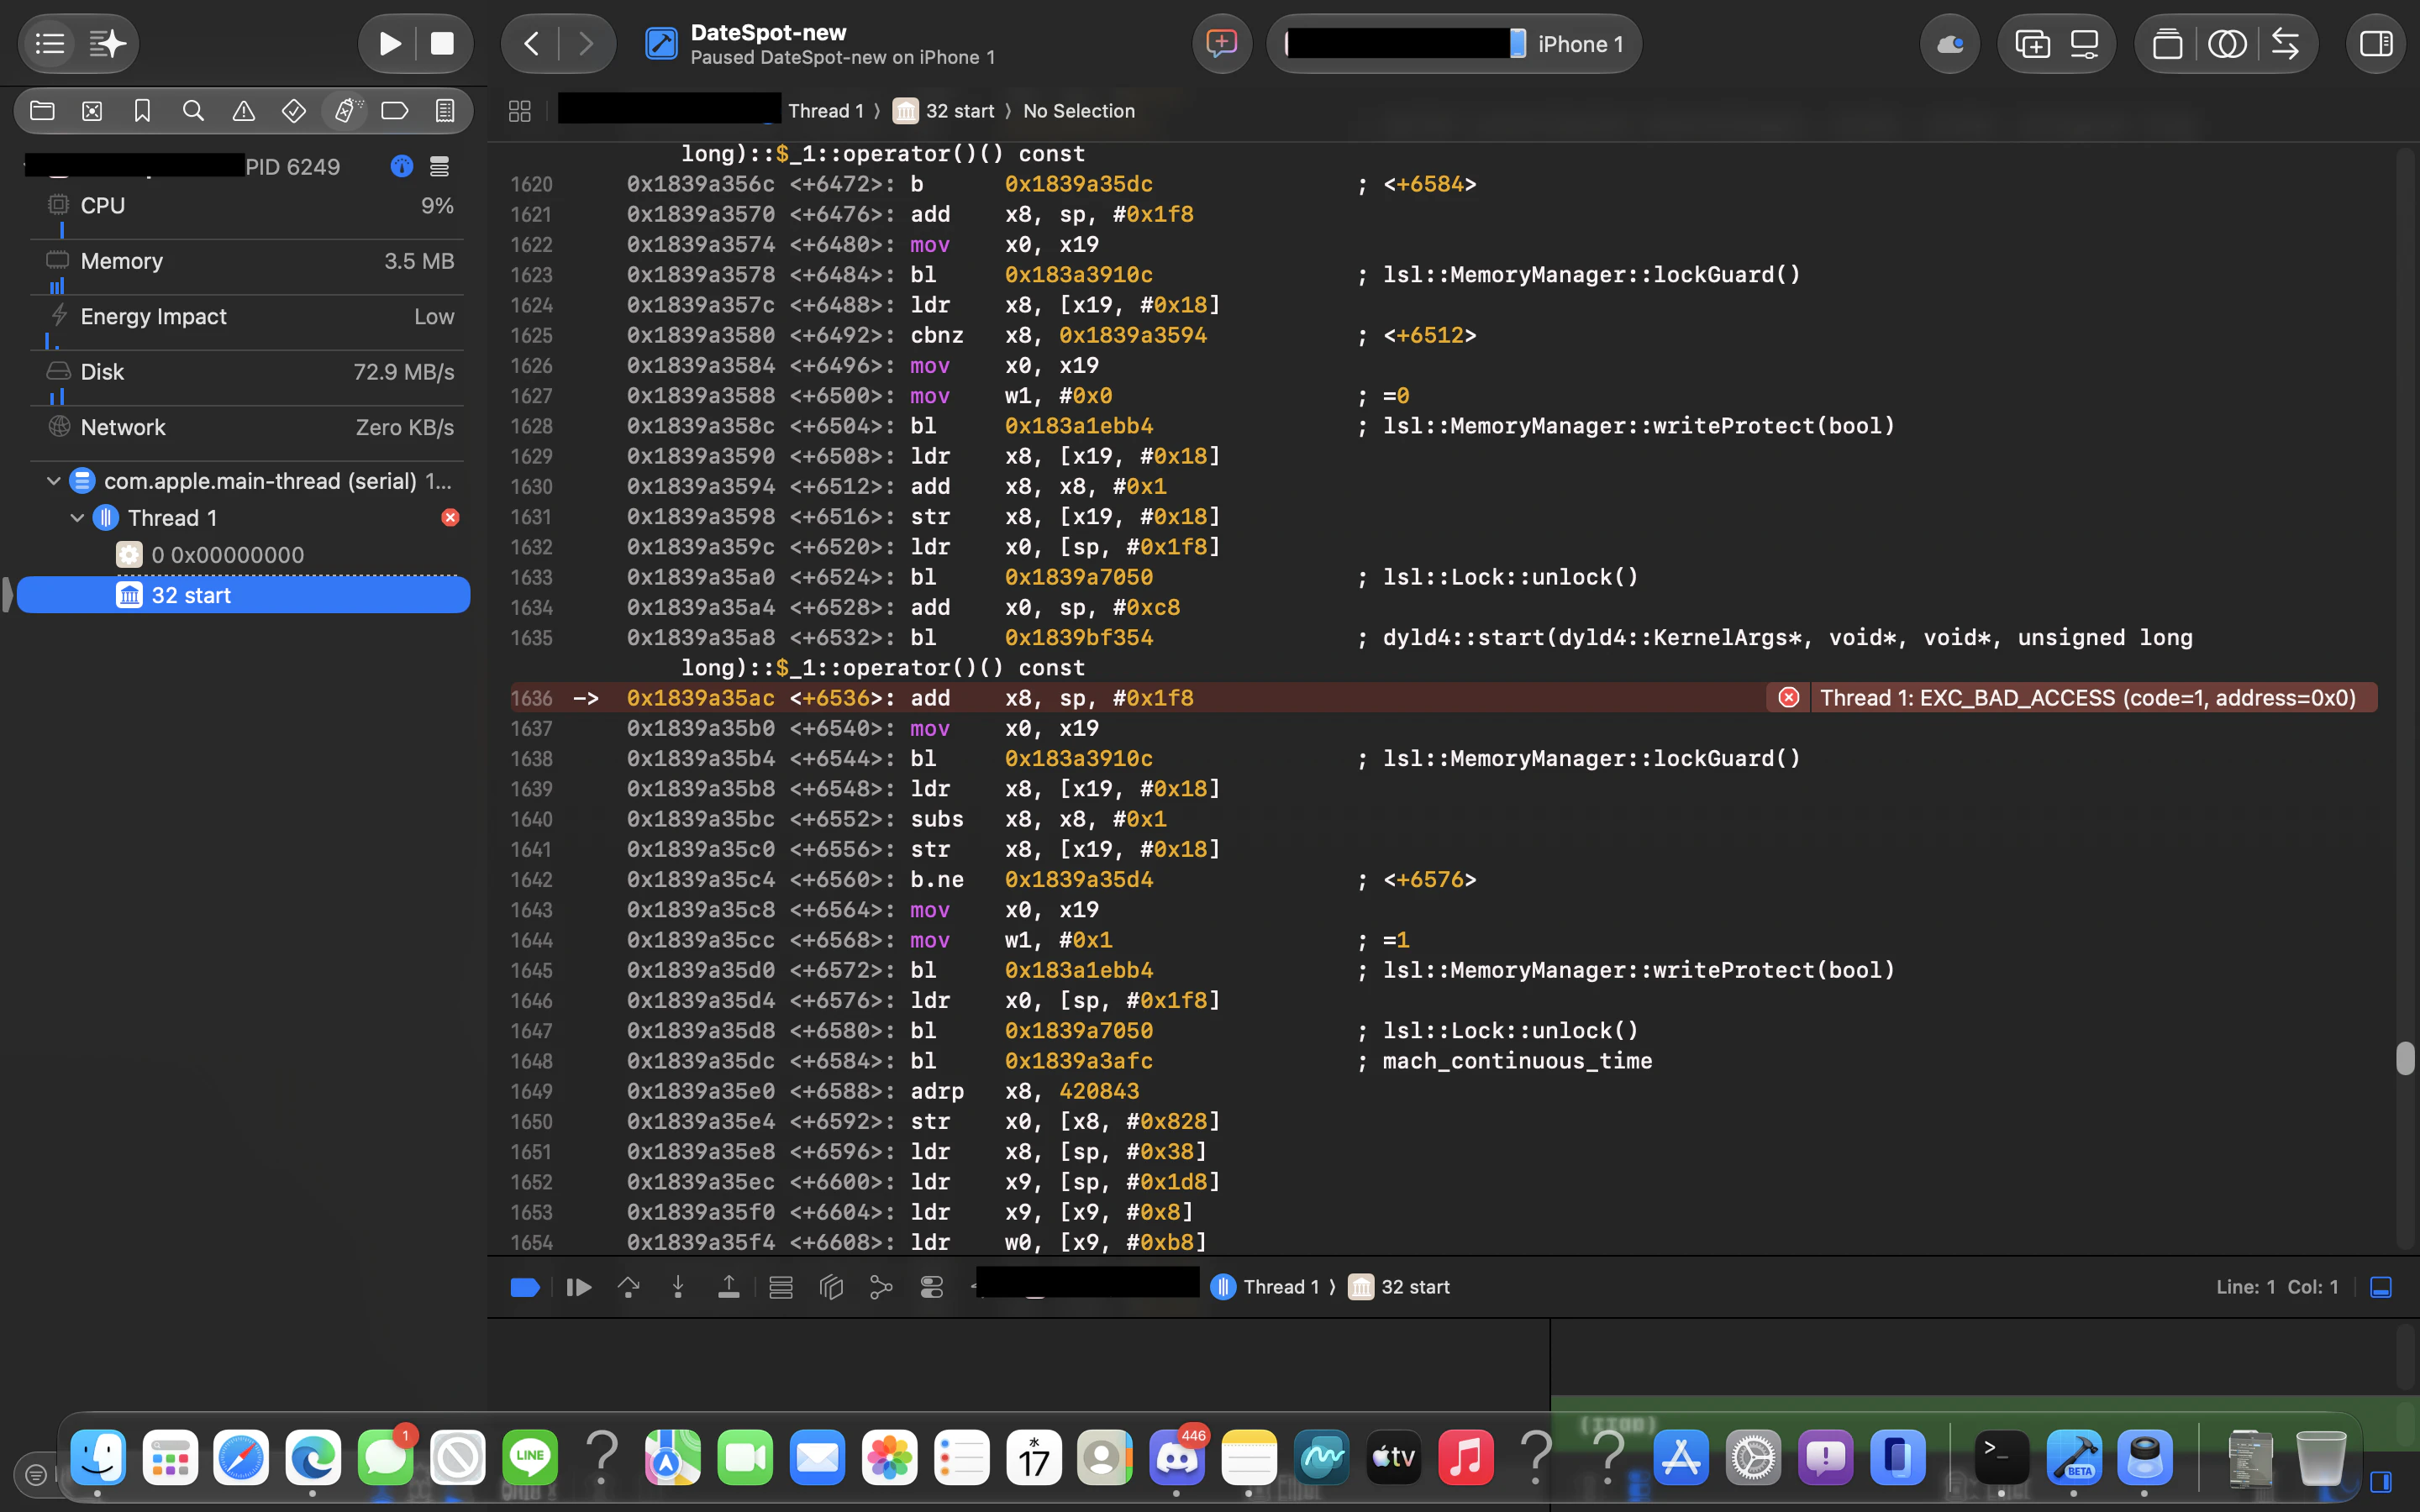Image resolution: width=2420 pixels, height=1512 pixels.
Task: Open No Selection jump bar menu
Action: [x=1079, y=111]
